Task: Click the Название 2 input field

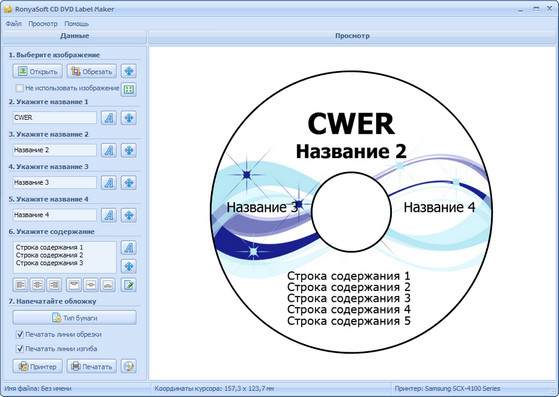Action: click(55, 150)
